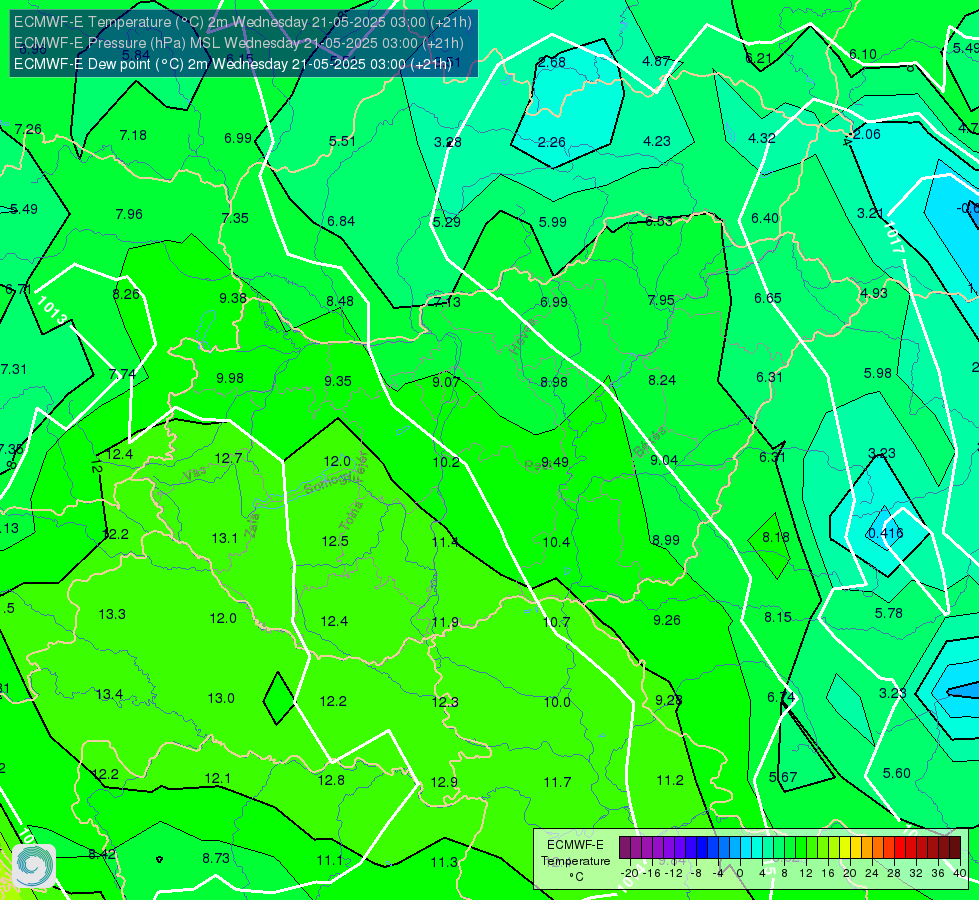Select the ECMWF-E Pressure MSL layer label
Image resolution: width=979 pixels, height=900 pixels.
point(239,43)
